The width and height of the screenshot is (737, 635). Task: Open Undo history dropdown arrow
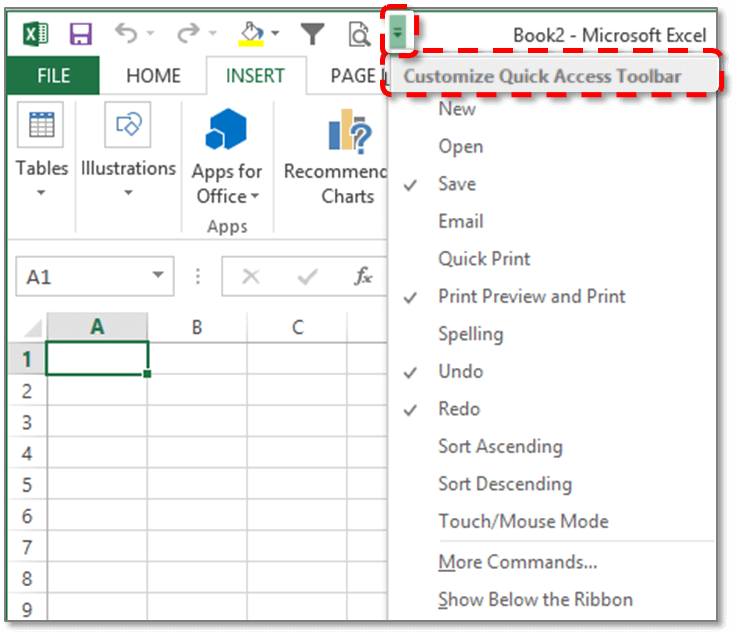point(150,33)
